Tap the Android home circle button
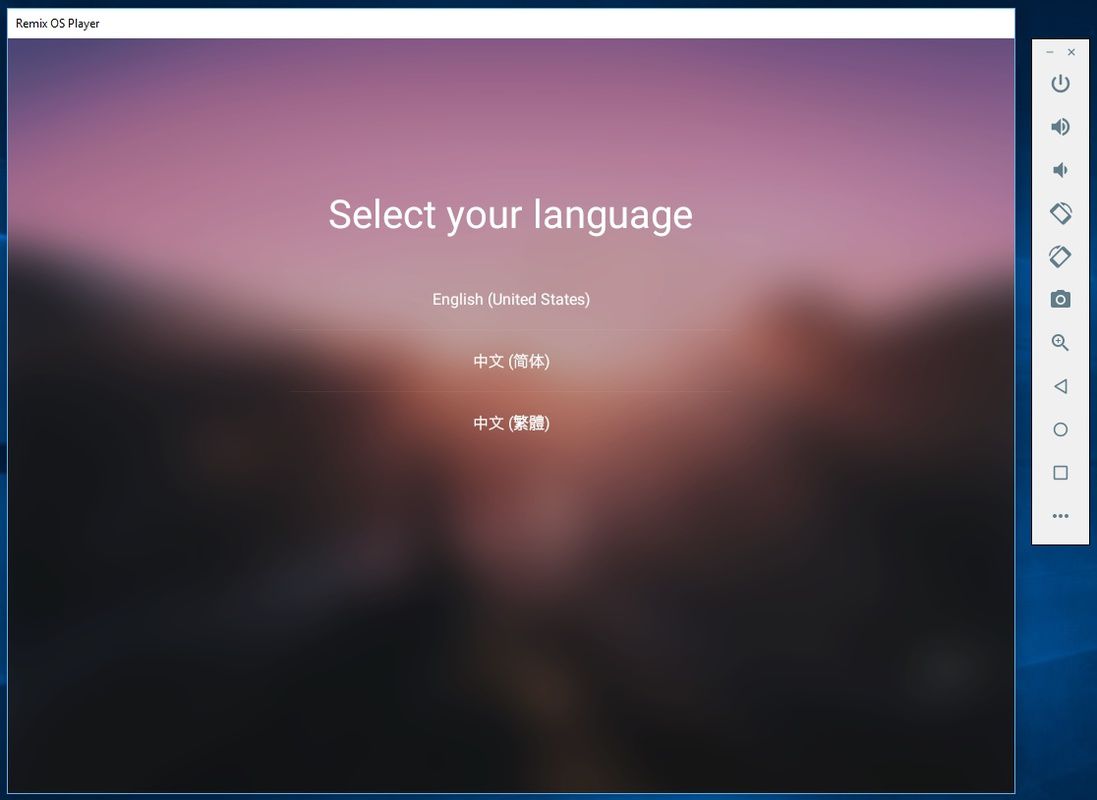The height and width of the screenshot is (800, 1097). 1060,430
